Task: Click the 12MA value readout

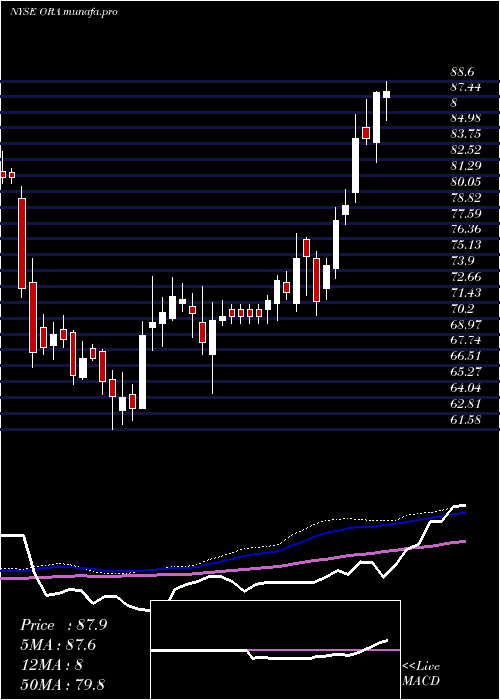Action: [52, 665]
